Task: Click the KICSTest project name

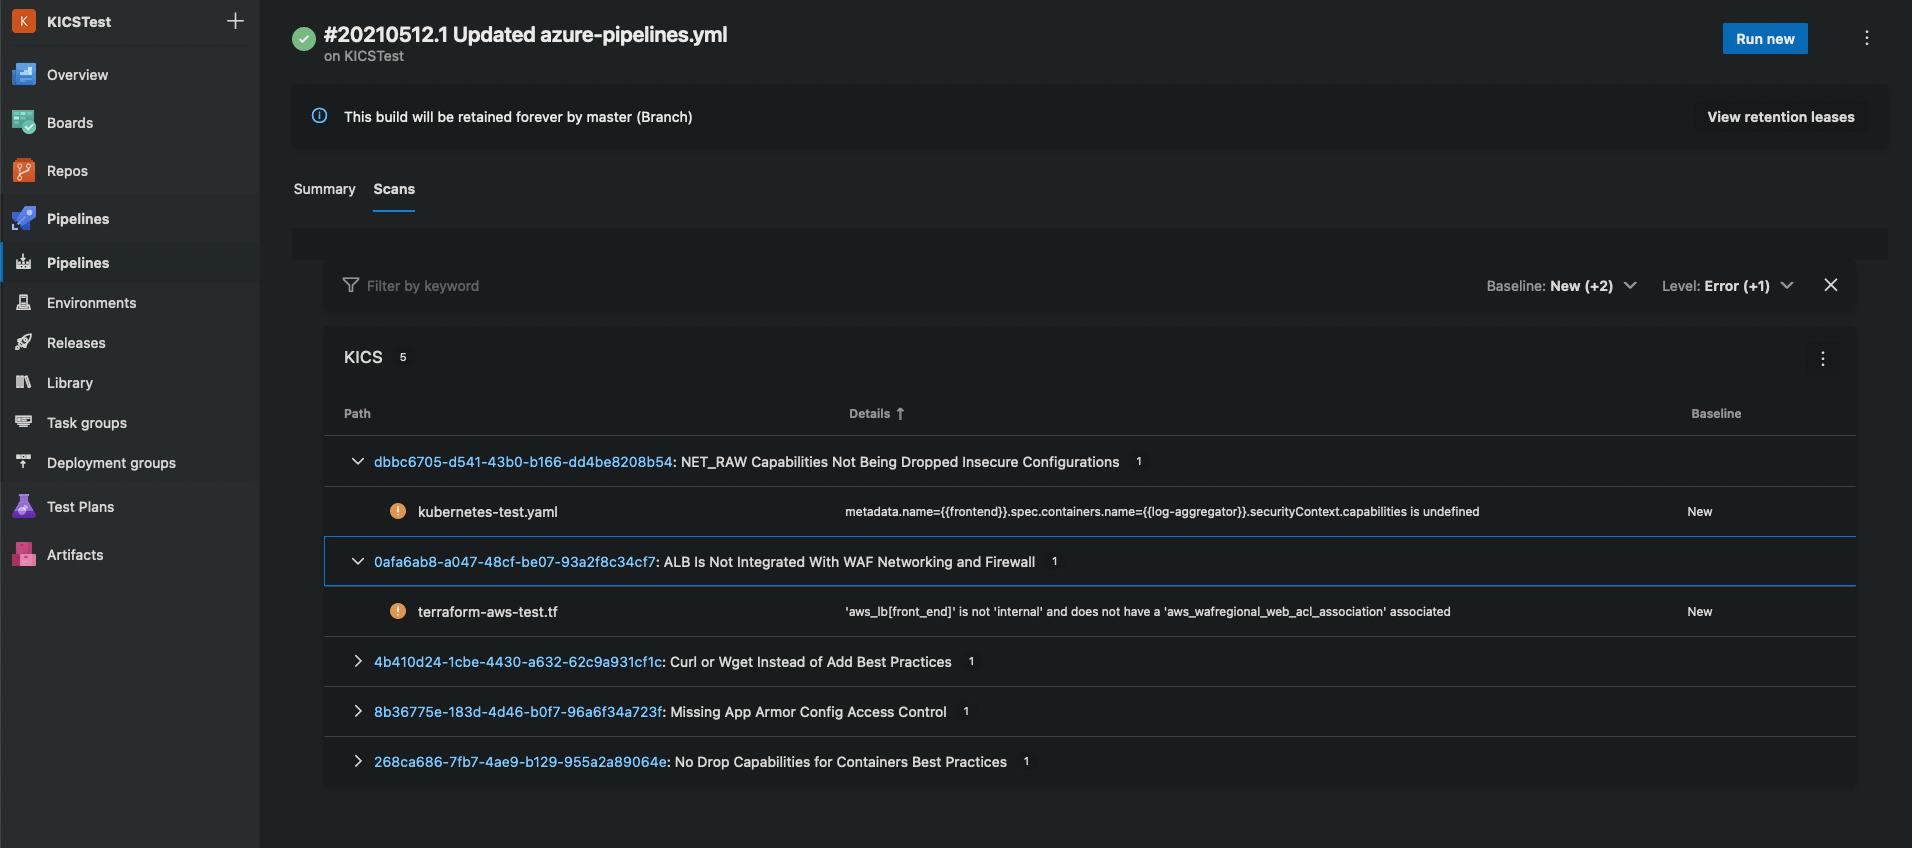Action: point(79,22)
